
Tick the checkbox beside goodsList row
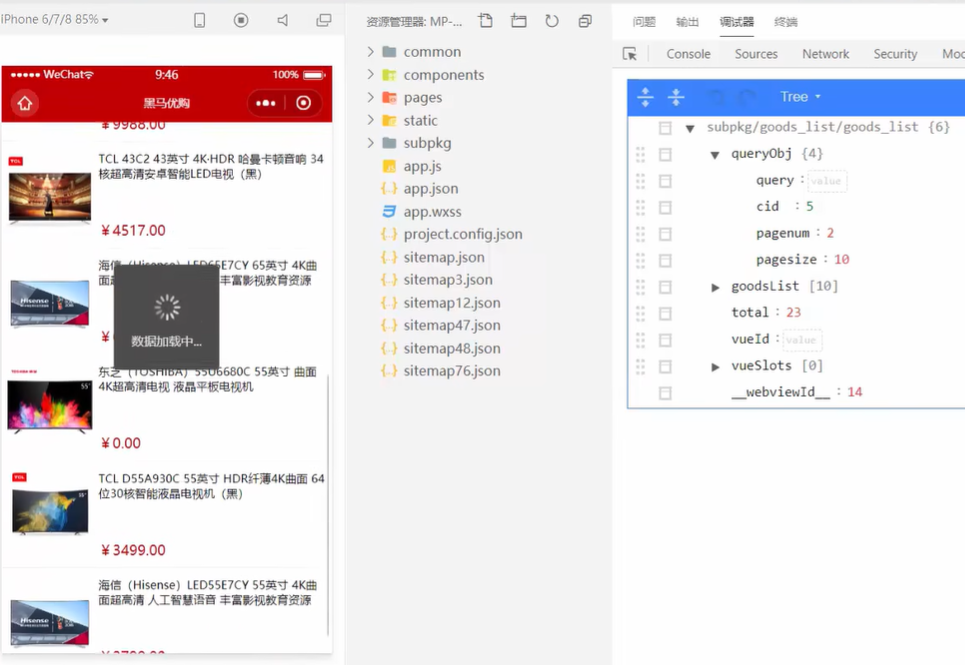tap(665, 287)
